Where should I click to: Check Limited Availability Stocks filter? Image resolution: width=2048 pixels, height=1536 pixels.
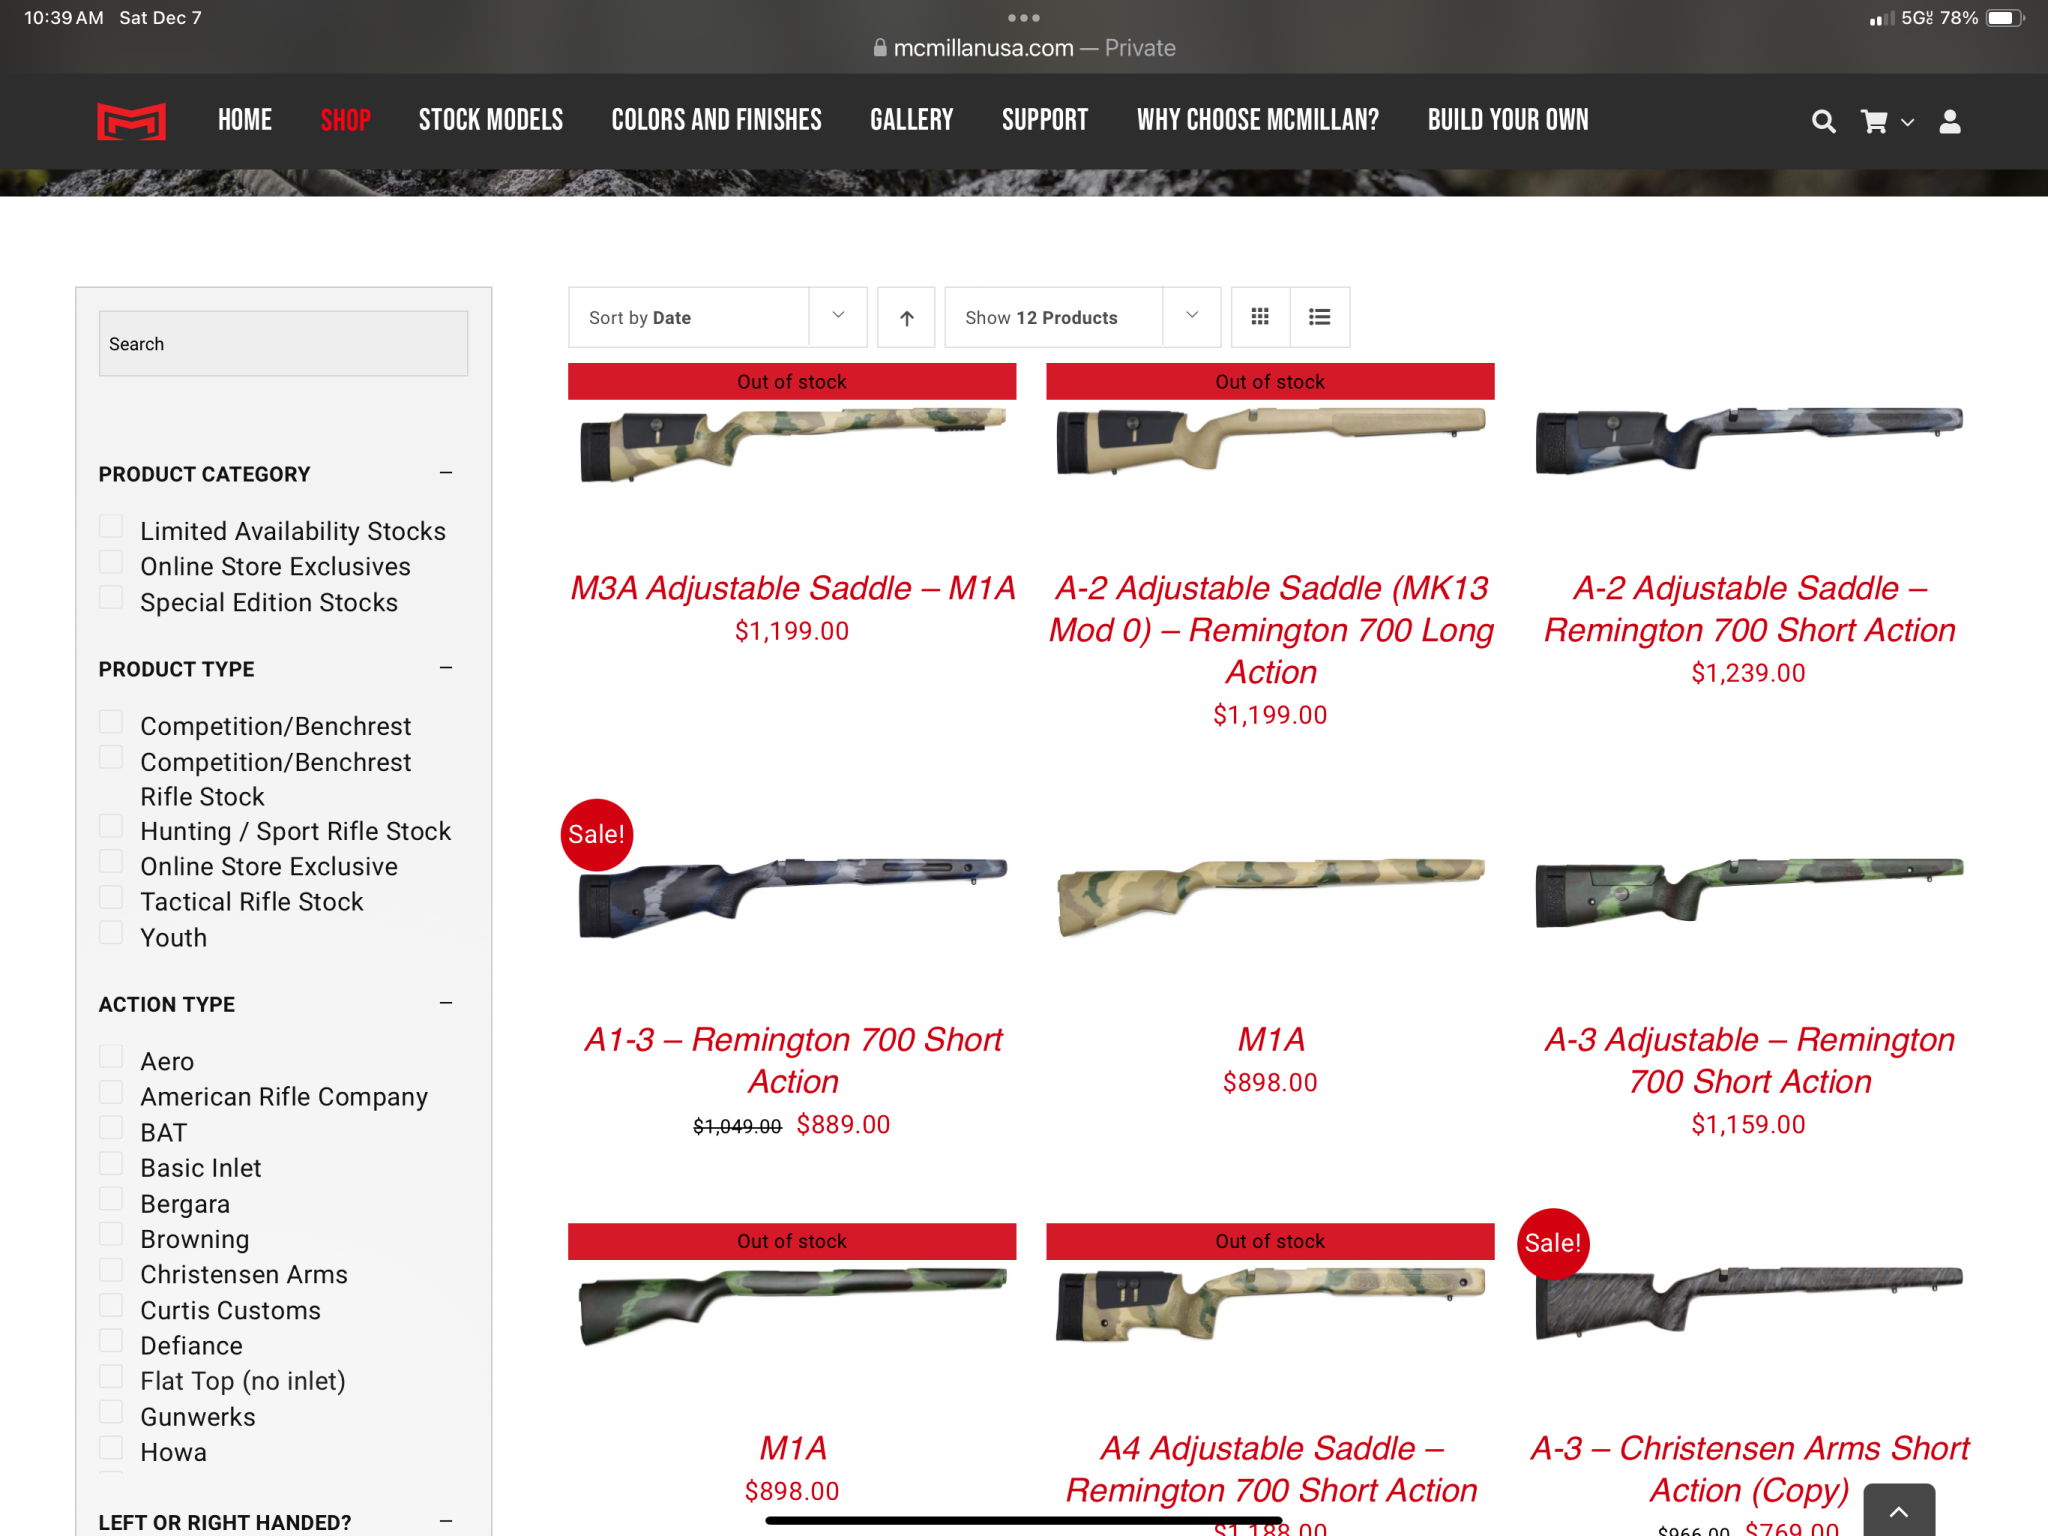point(111,527)
